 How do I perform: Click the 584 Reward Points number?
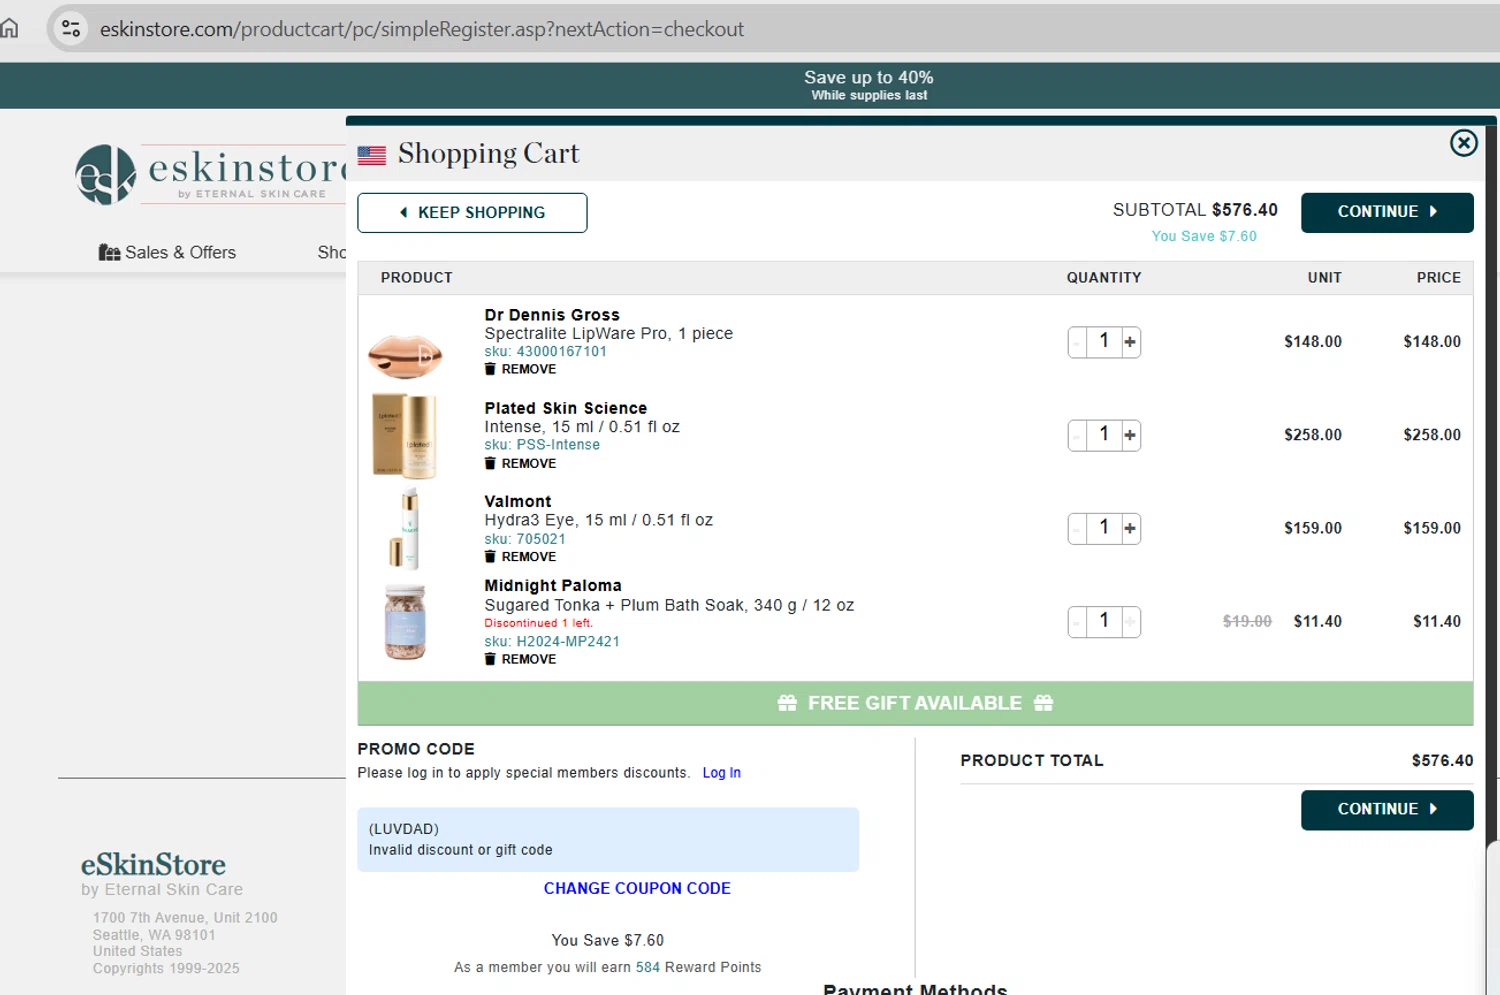[648, 967]
